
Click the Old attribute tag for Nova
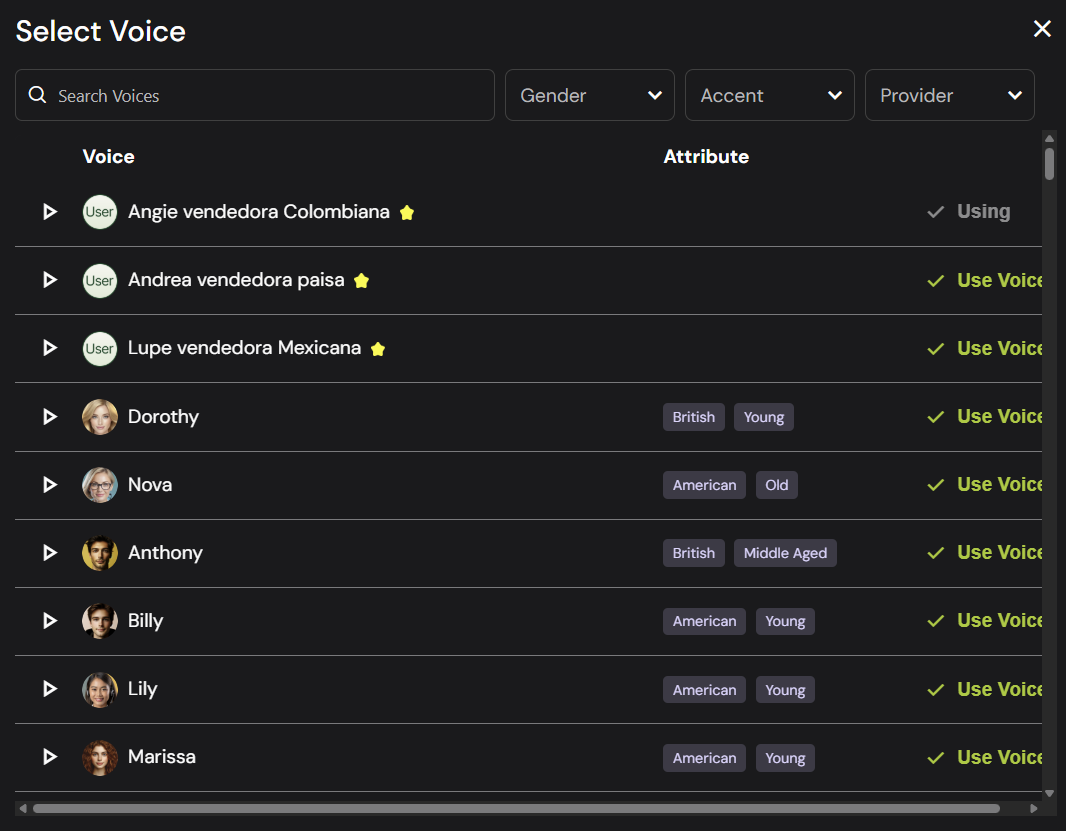[777, 485]
